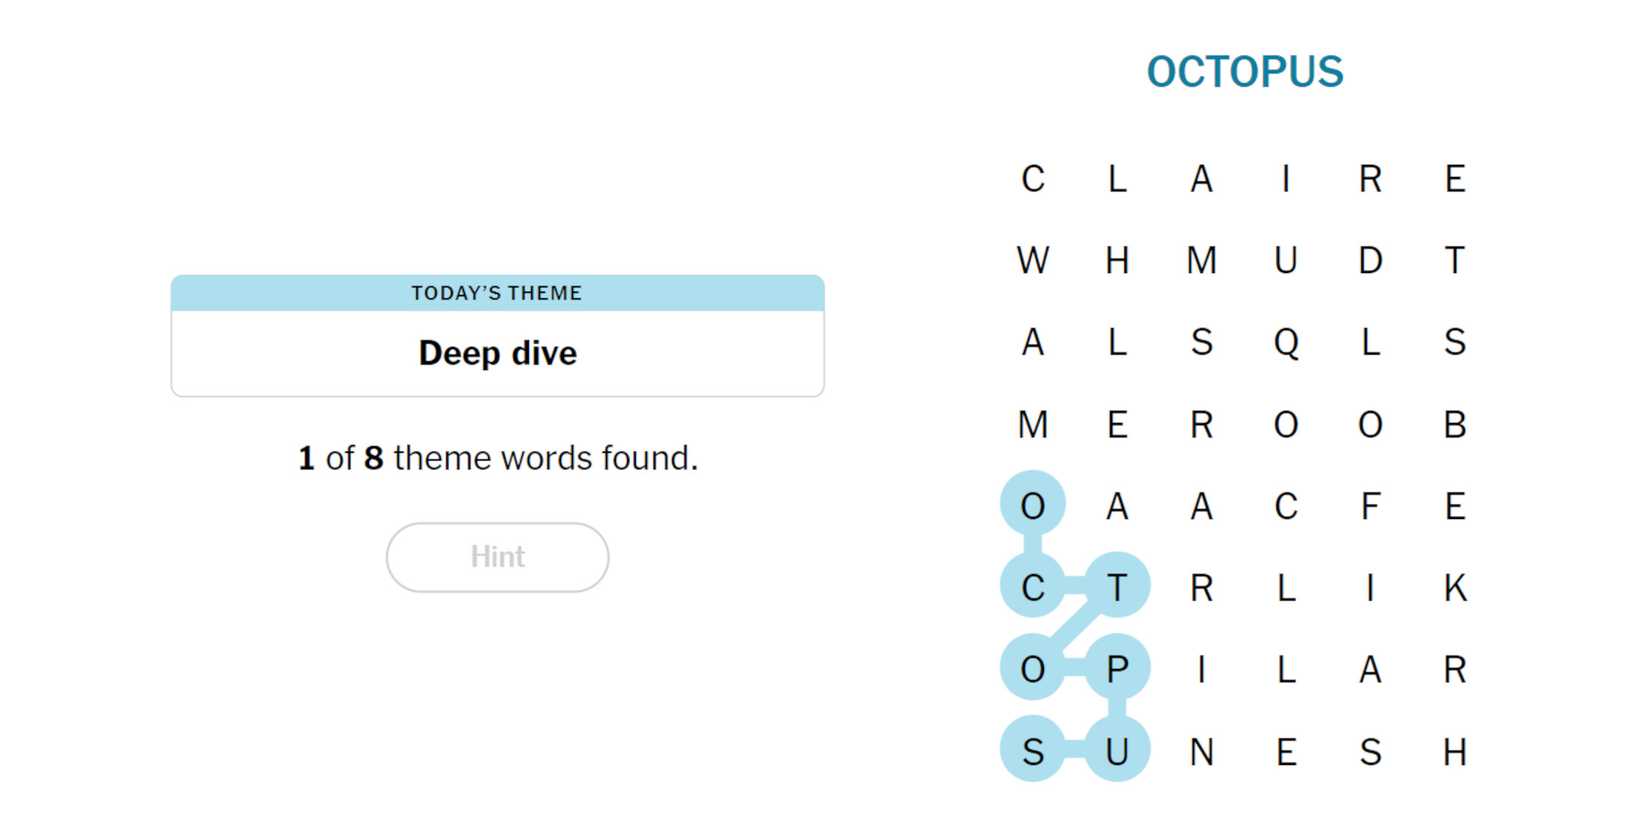Click the Deep dive theme card

(497, 353)
